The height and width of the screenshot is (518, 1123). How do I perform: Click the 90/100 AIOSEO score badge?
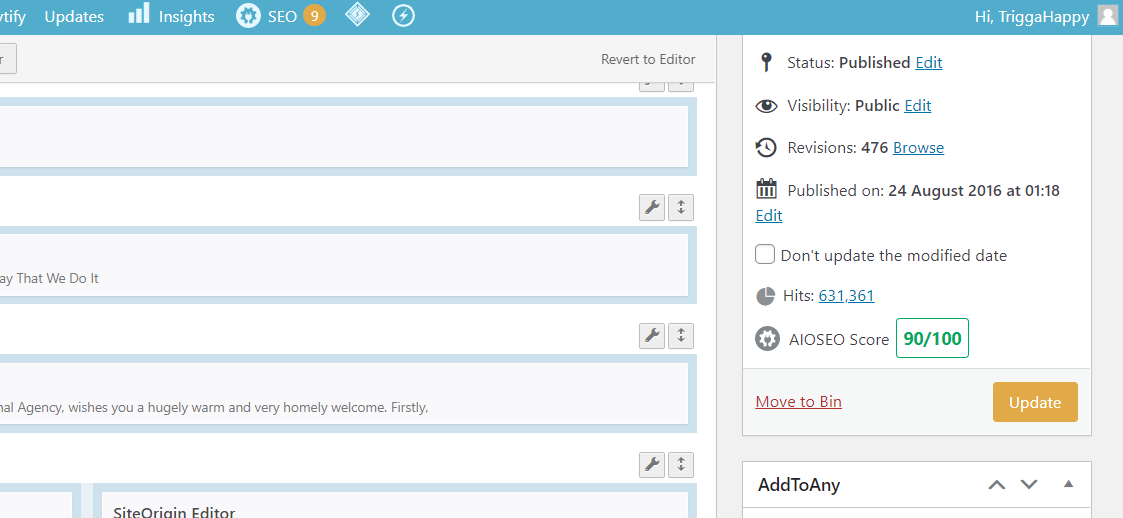932,338
